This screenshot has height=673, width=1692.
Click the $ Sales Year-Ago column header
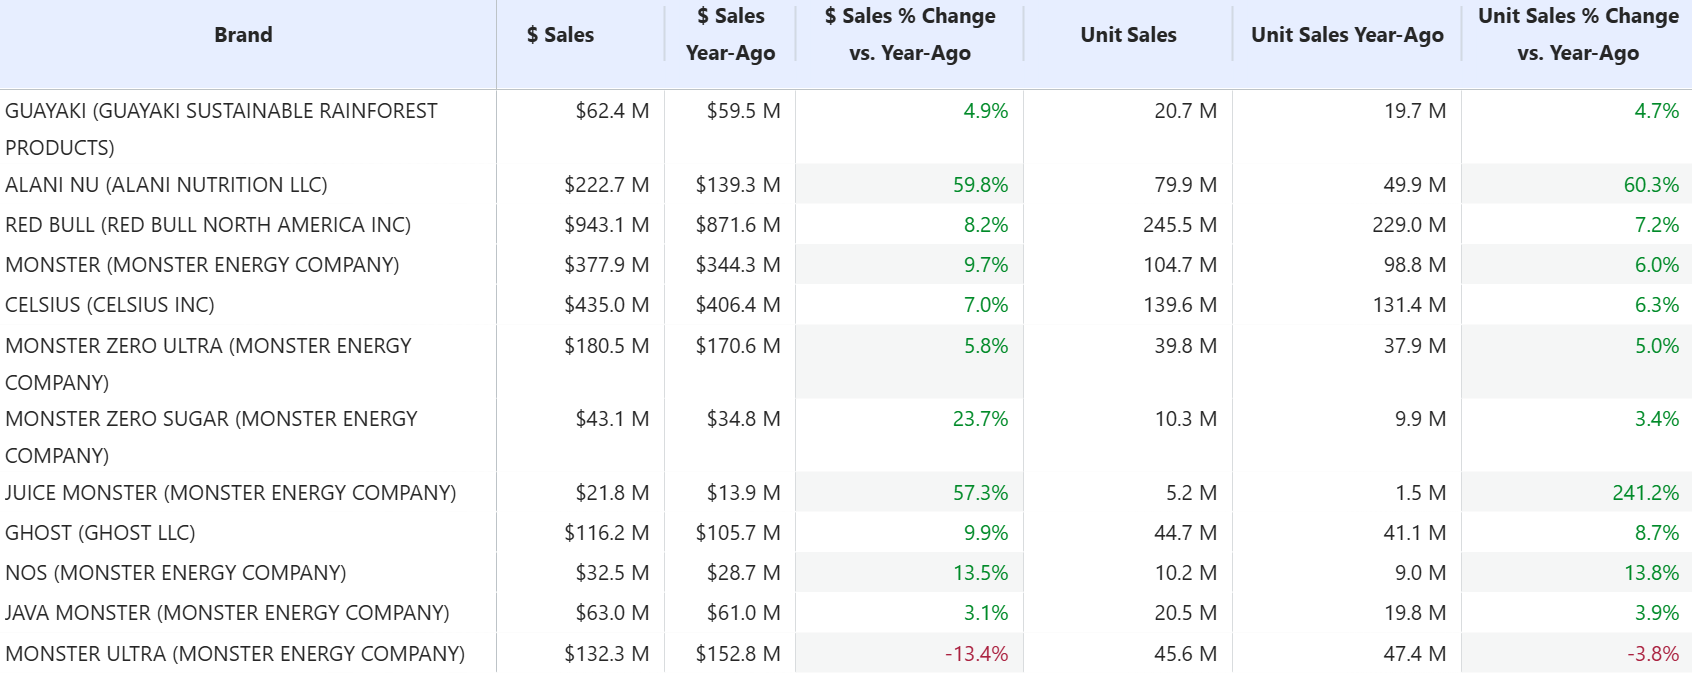tap(730, 35)
